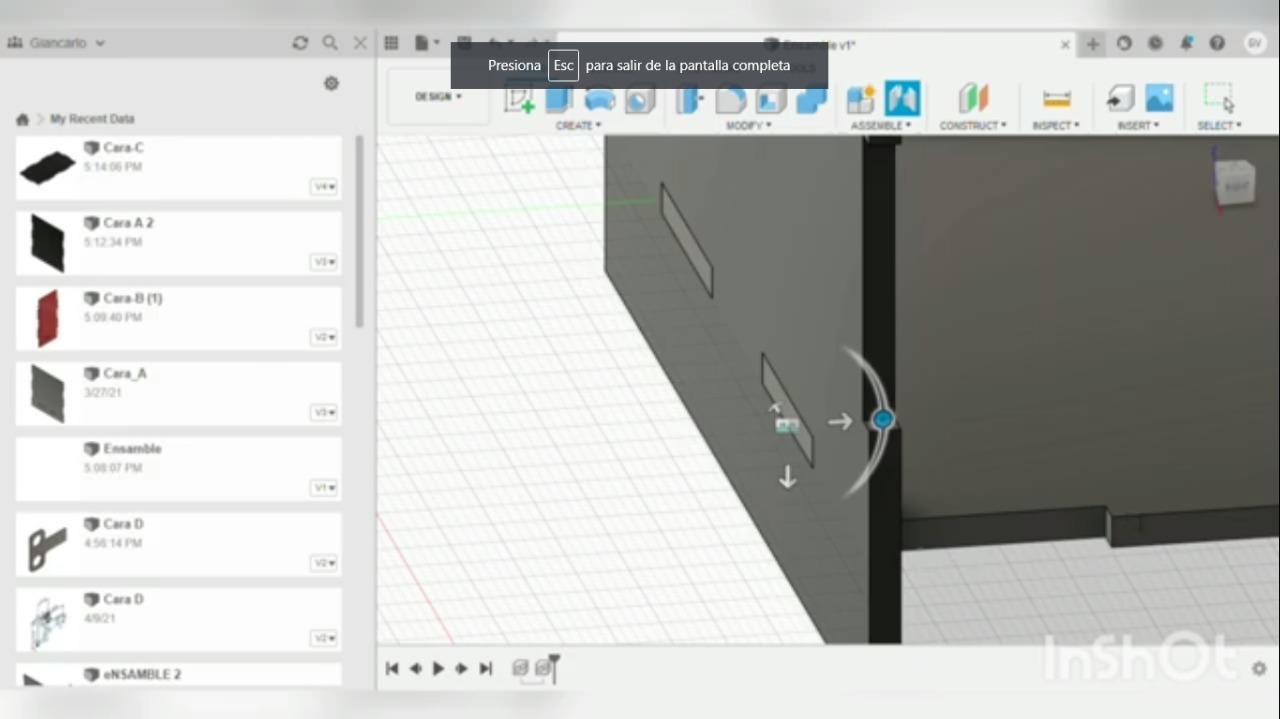The height and width of the screenshot is (719, 1280).
Task: Open Cara A 2 version dropdown
Action: 324,262
